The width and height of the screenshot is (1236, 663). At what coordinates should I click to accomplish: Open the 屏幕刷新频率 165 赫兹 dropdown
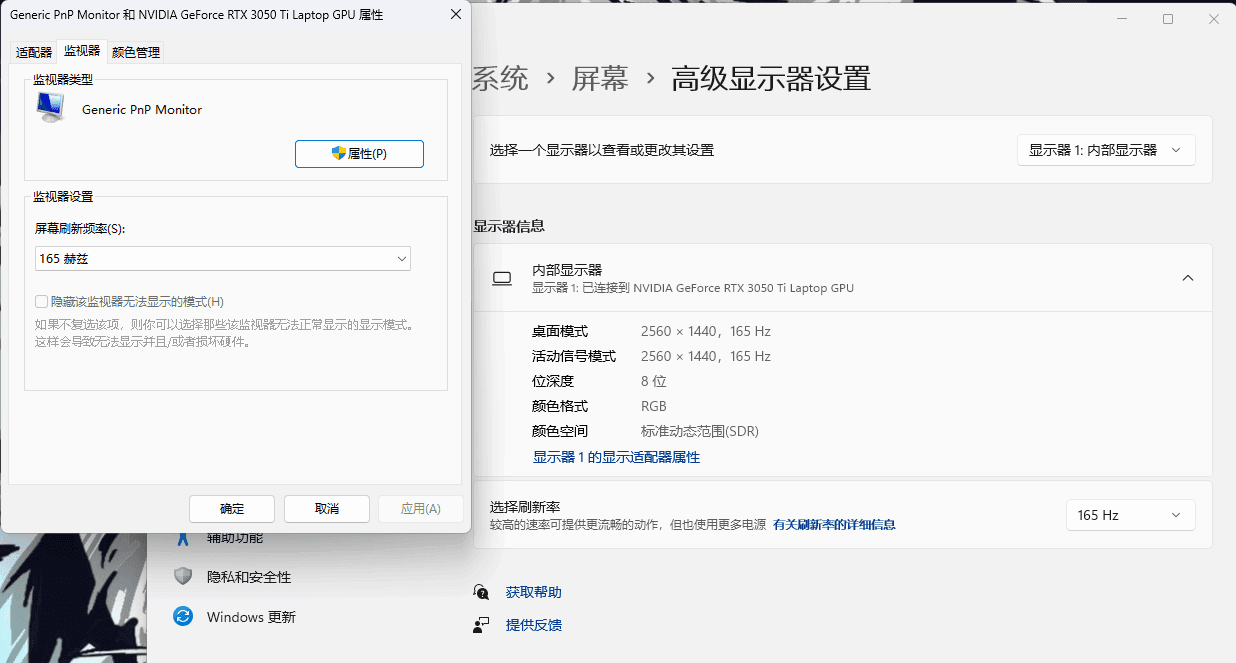pyautogui.click(x=223, y=259)
